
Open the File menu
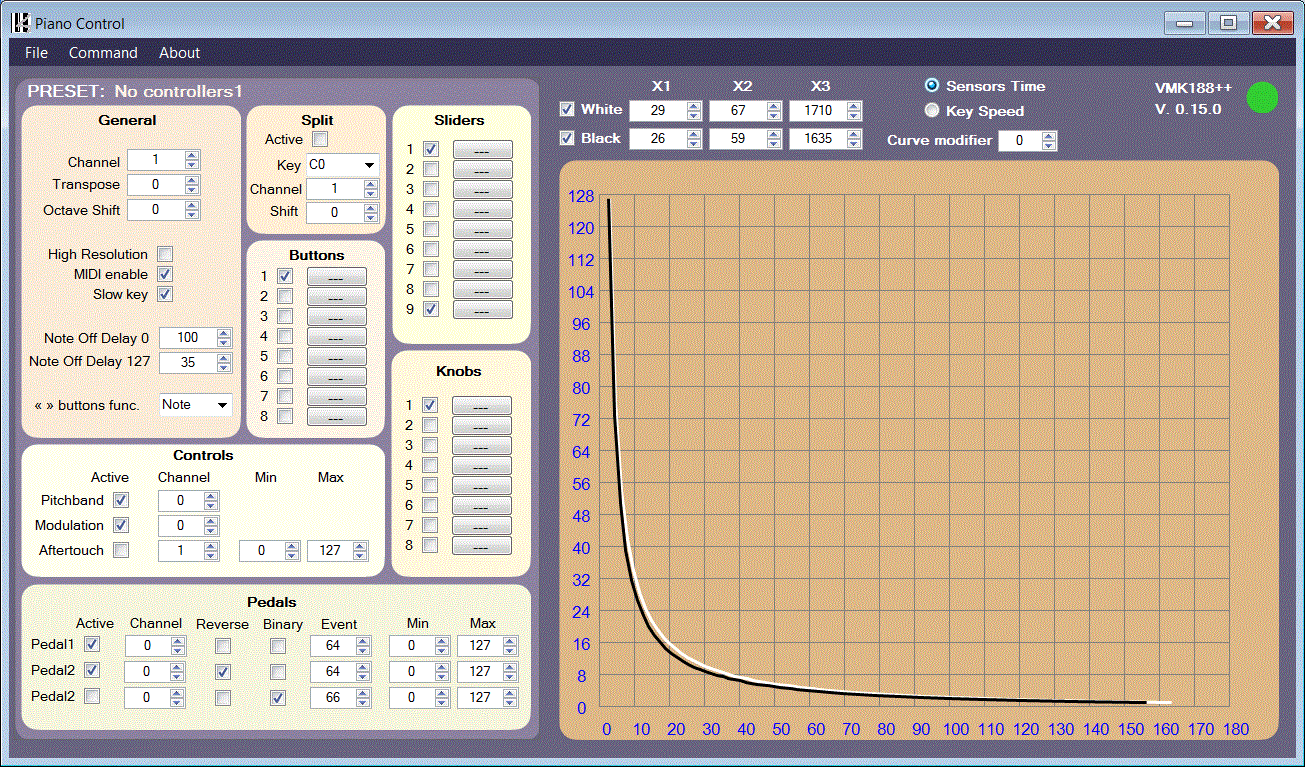click(36, 53)
